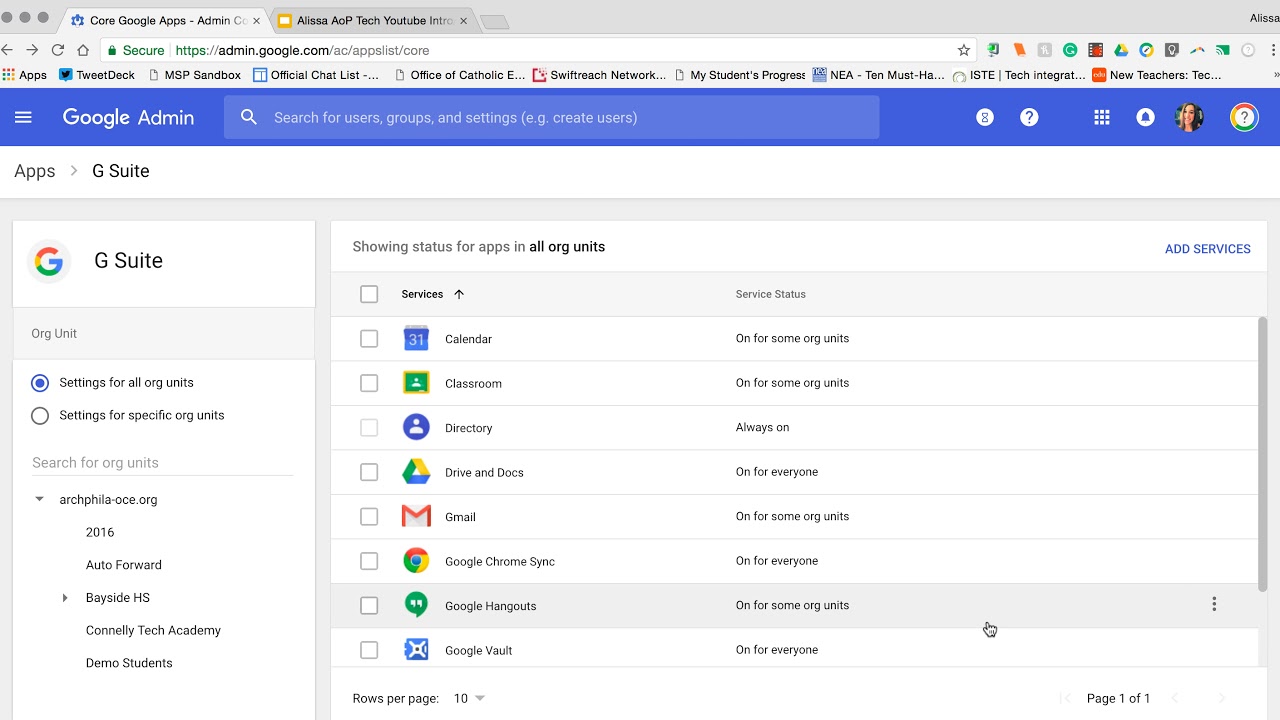Open the Help question mark icon

[x=1029, y=117]
